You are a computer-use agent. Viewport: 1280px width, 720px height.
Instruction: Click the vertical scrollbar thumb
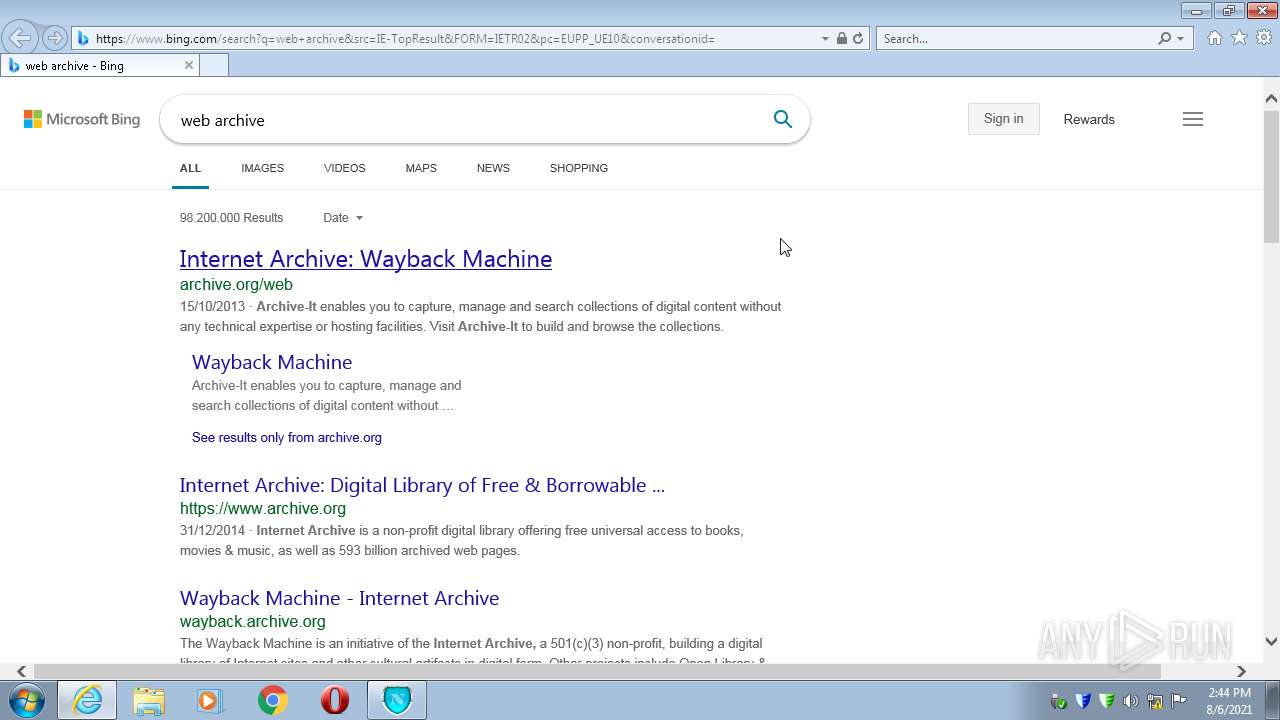tap(1271, 175)
